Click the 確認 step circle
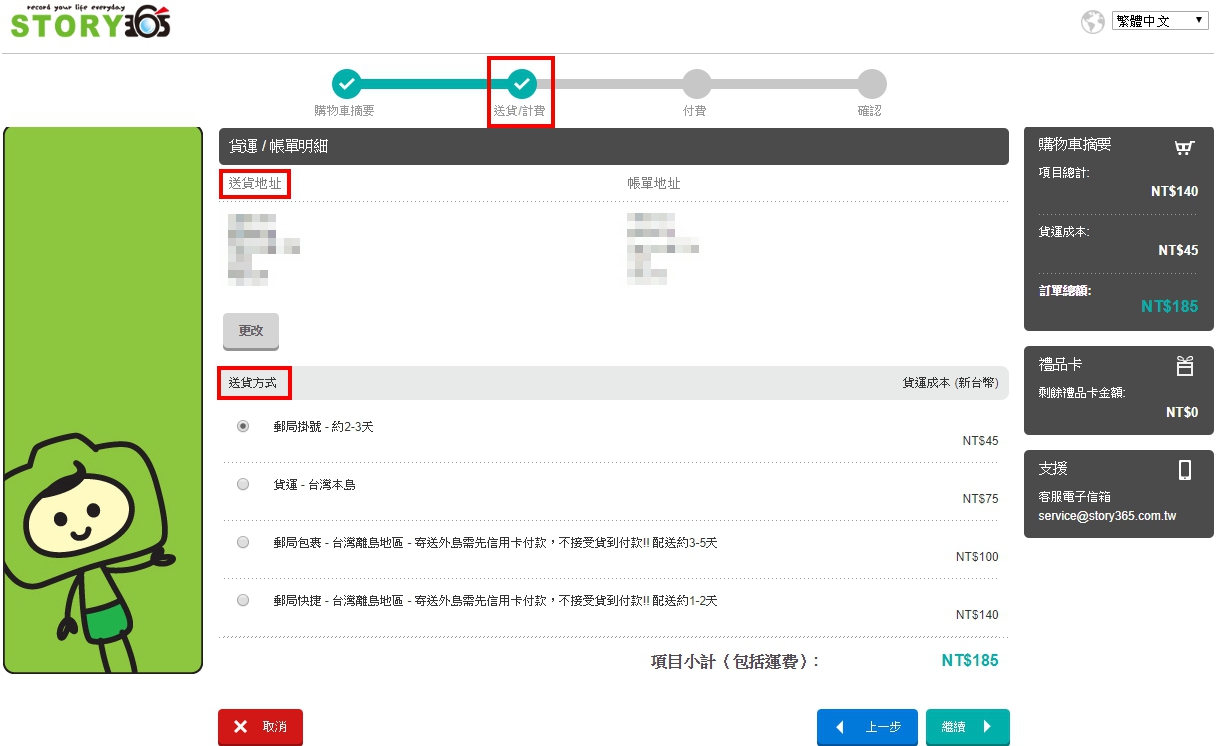Viewport: 1225px width, 746px height. pyautogui.click(x=871, y=84)
